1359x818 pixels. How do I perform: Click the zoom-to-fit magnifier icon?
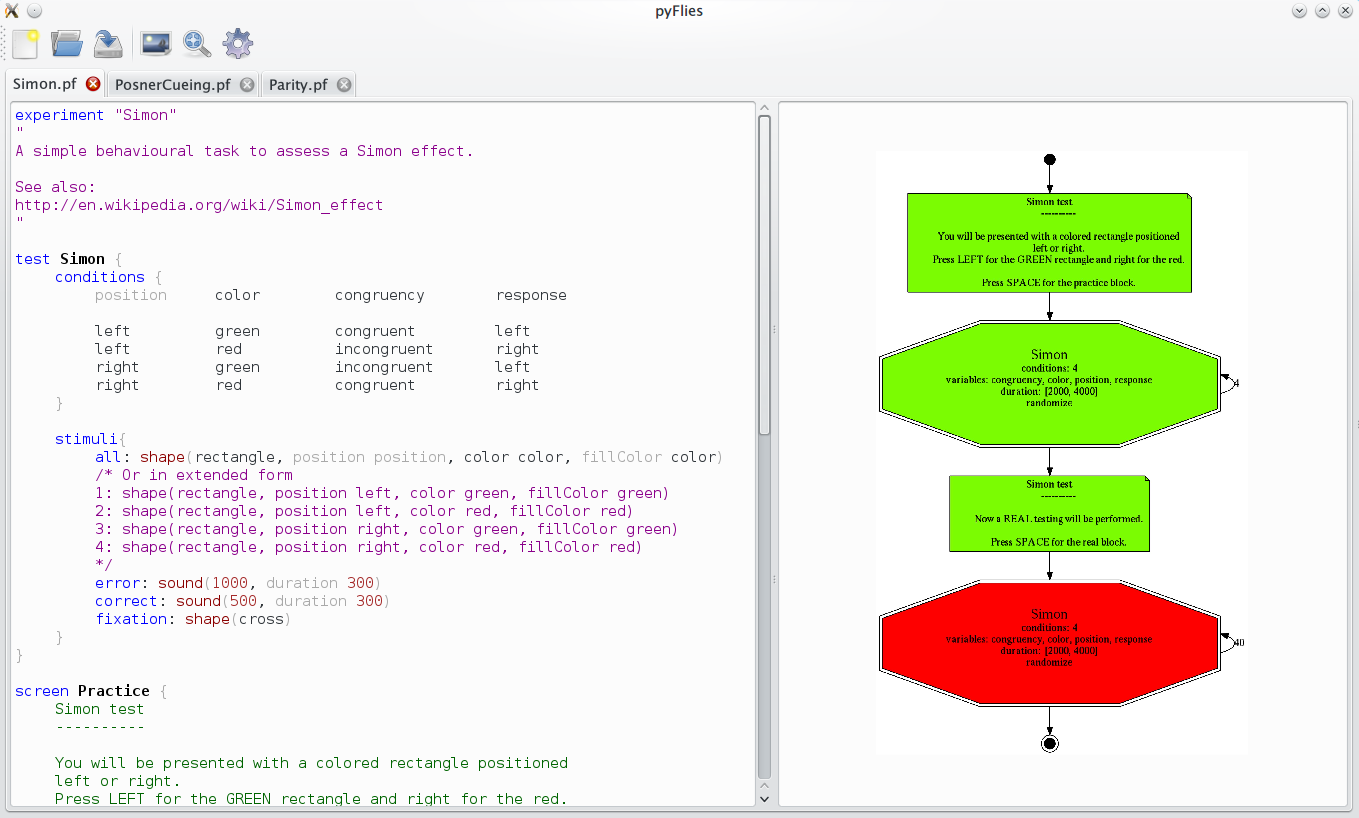coord(196,44)
